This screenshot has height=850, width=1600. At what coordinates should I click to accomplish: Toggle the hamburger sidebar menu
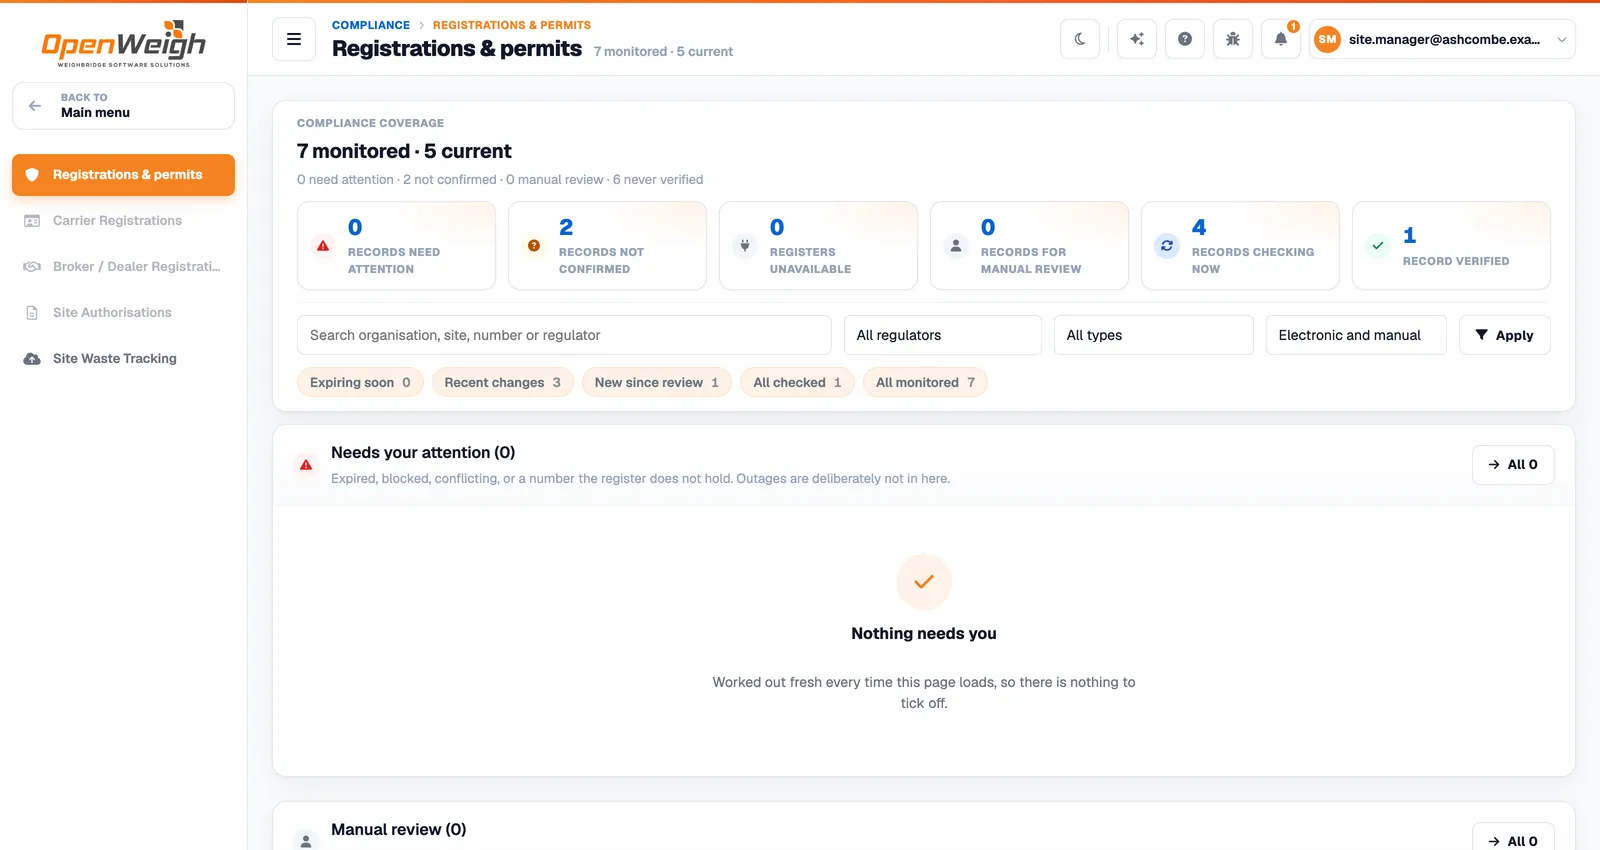tap(294, 40)
